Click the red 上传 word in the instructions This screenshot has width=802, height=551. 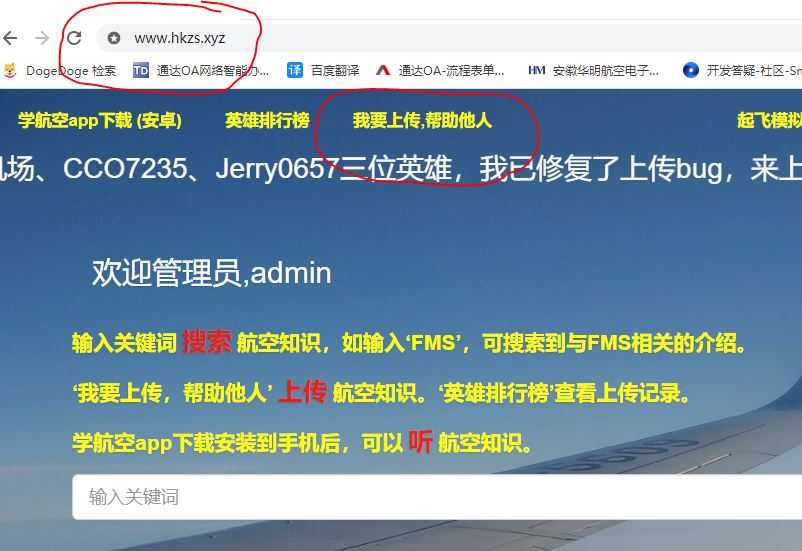point(303,392)
